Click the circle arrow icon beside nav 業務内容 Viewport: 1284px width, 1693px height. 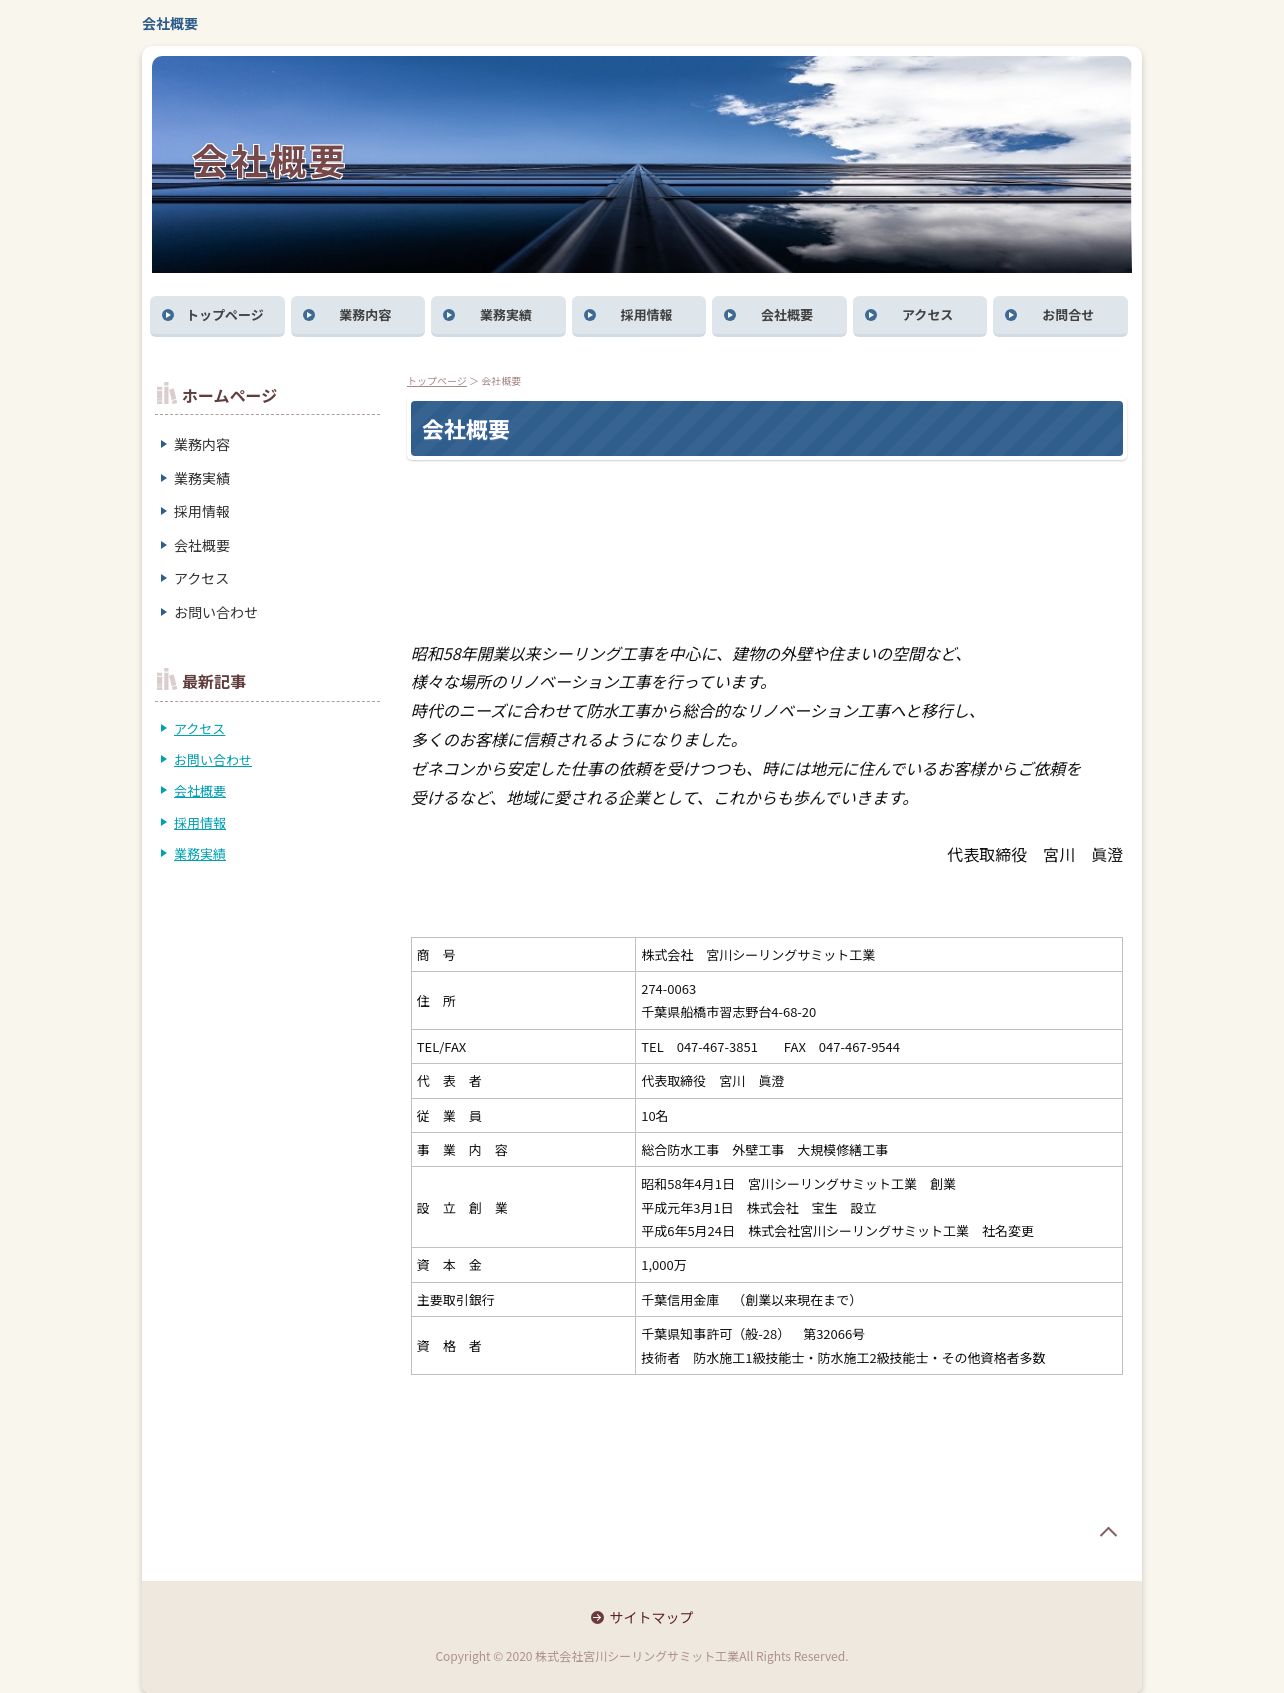(x=309, y=315)
